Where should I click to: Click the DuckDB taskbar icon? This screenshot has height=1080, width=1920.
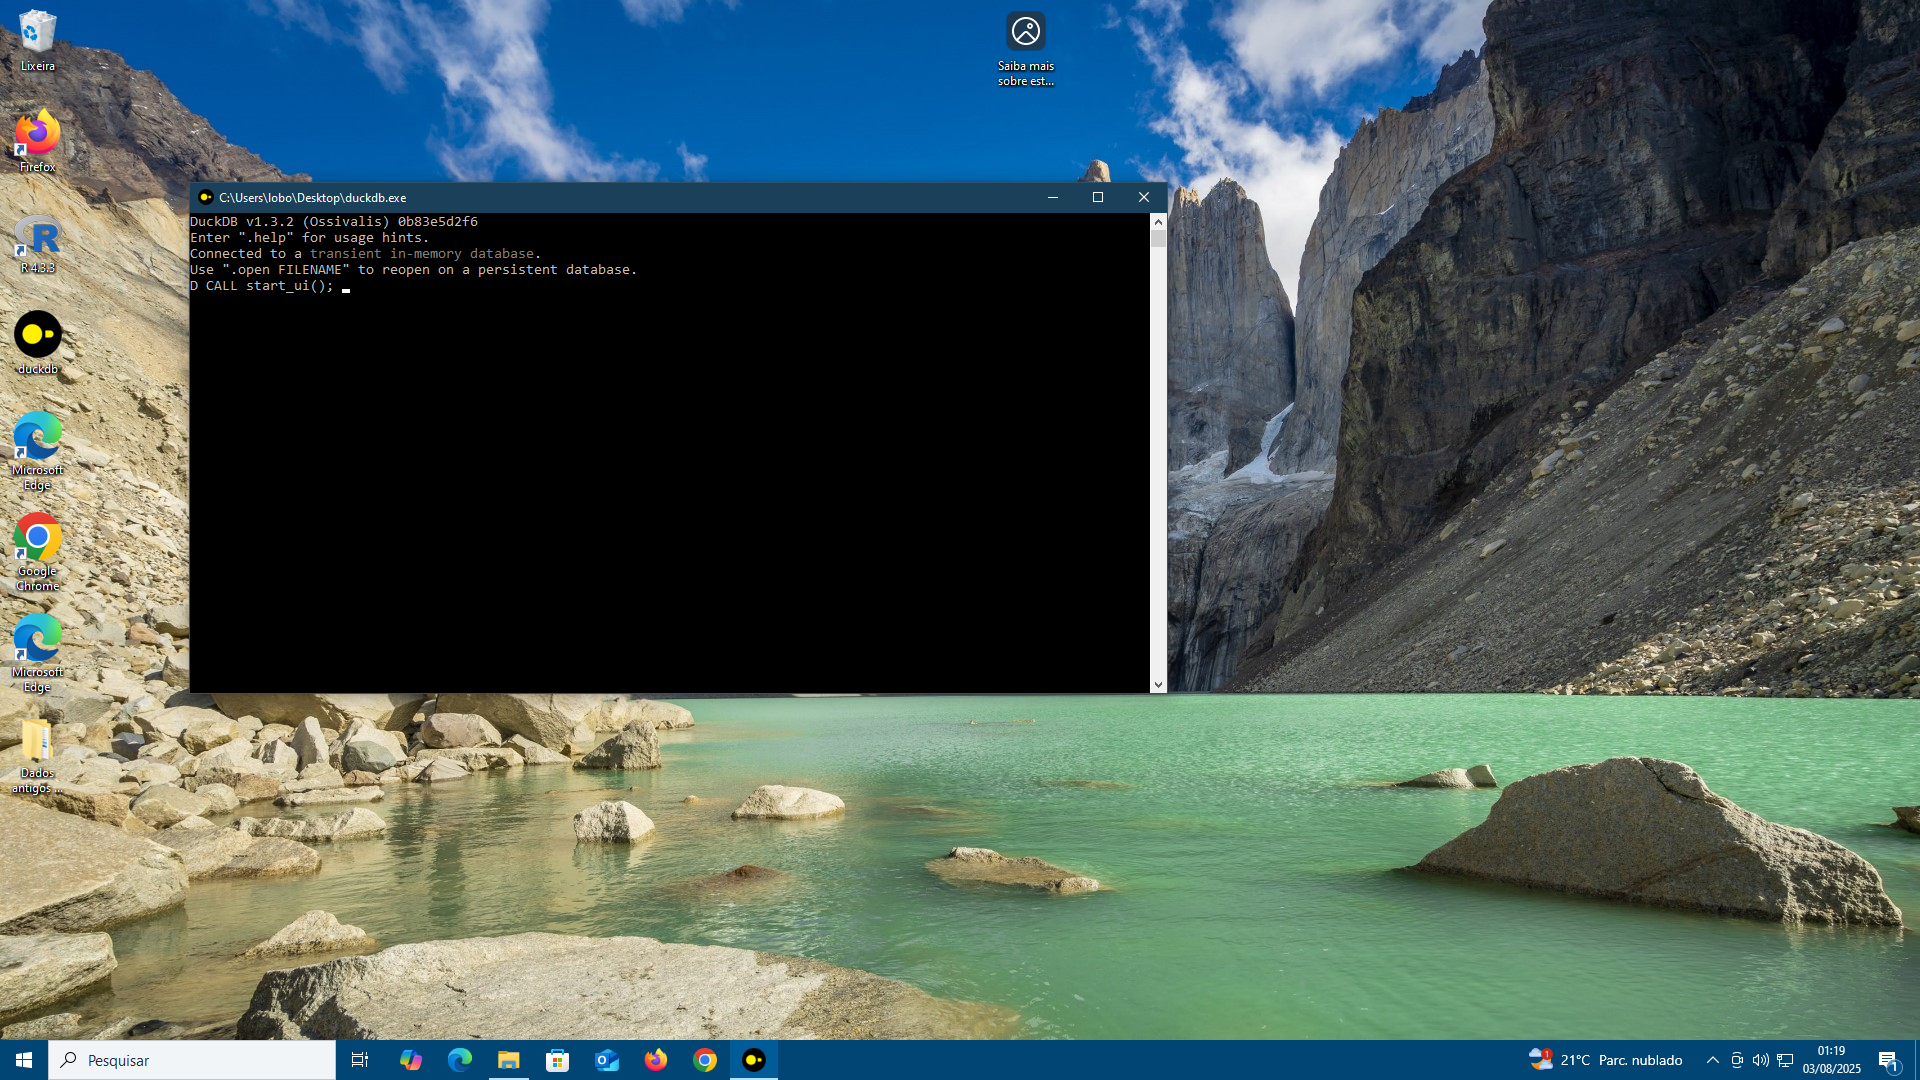pyautogui.click(x=754, y=1060)
